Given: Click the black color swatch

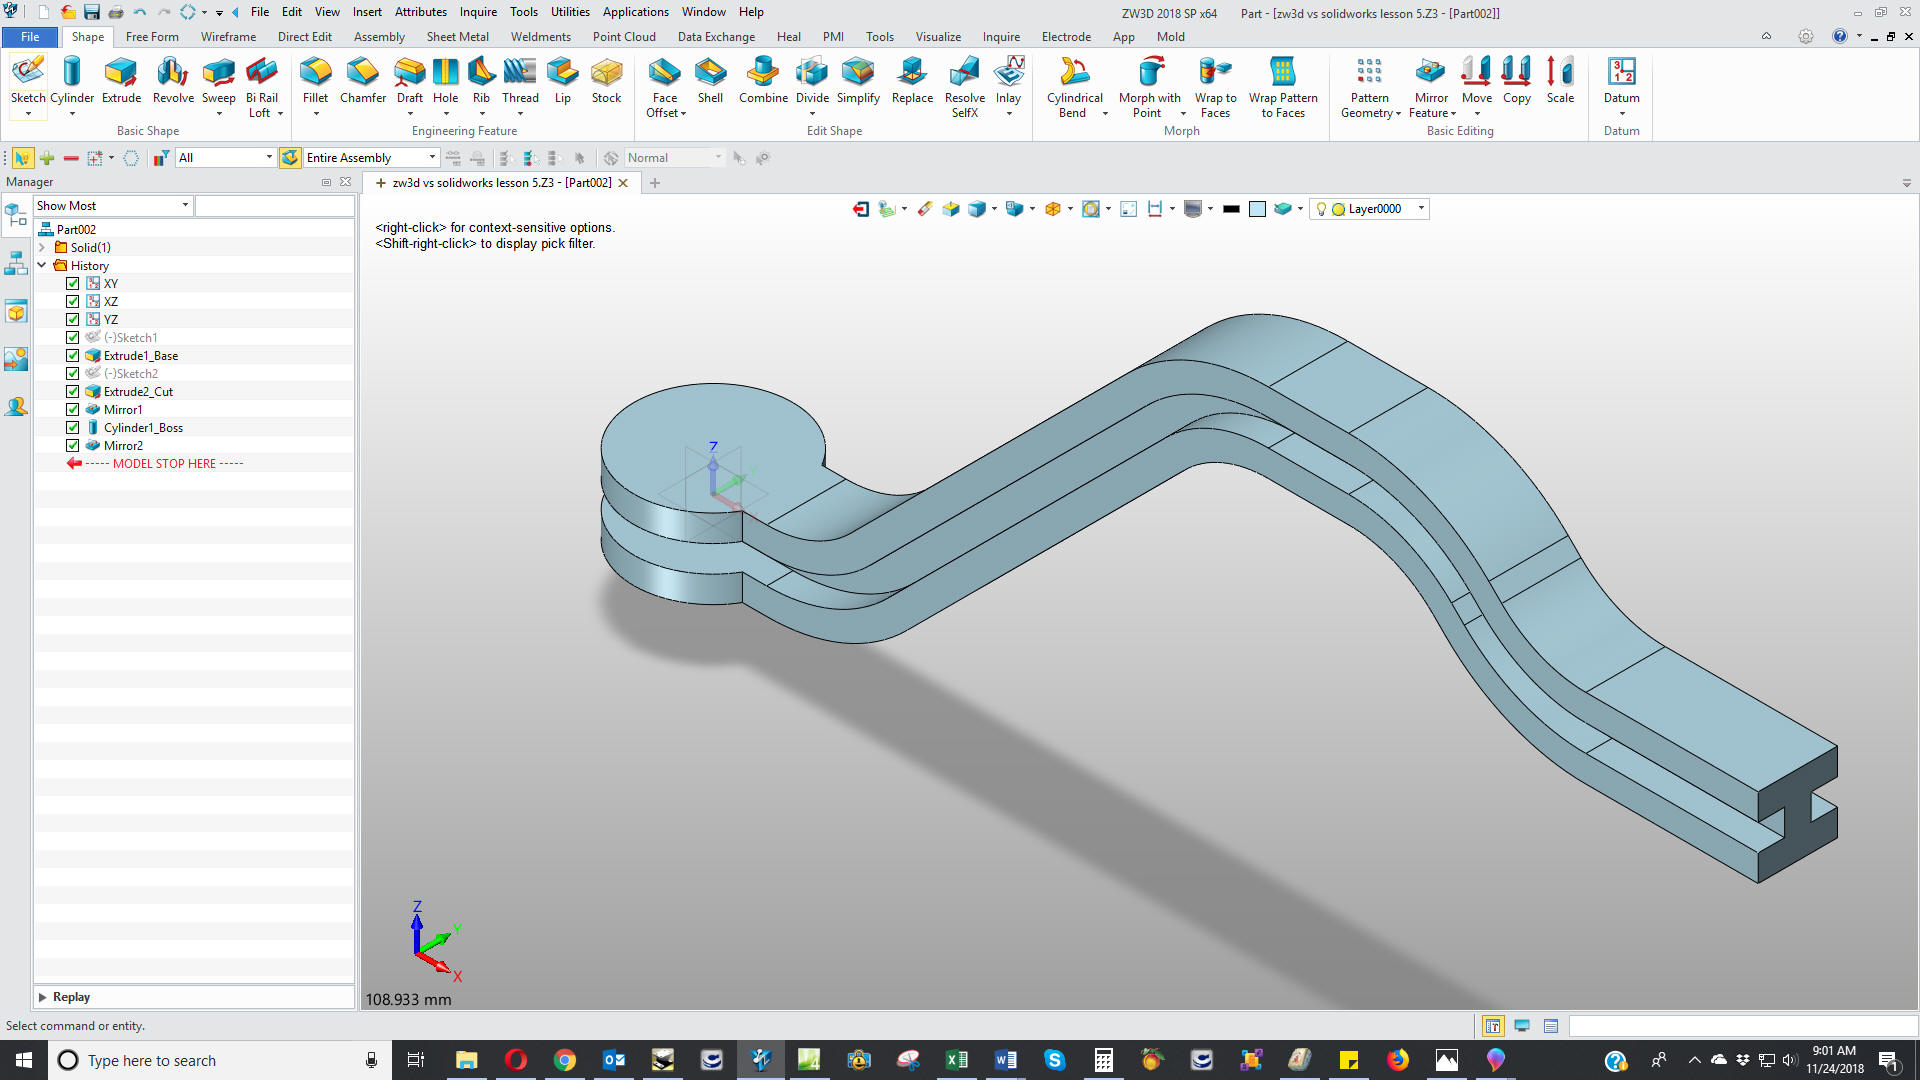Looking at the screenshot, I should tap(1231, 209).
